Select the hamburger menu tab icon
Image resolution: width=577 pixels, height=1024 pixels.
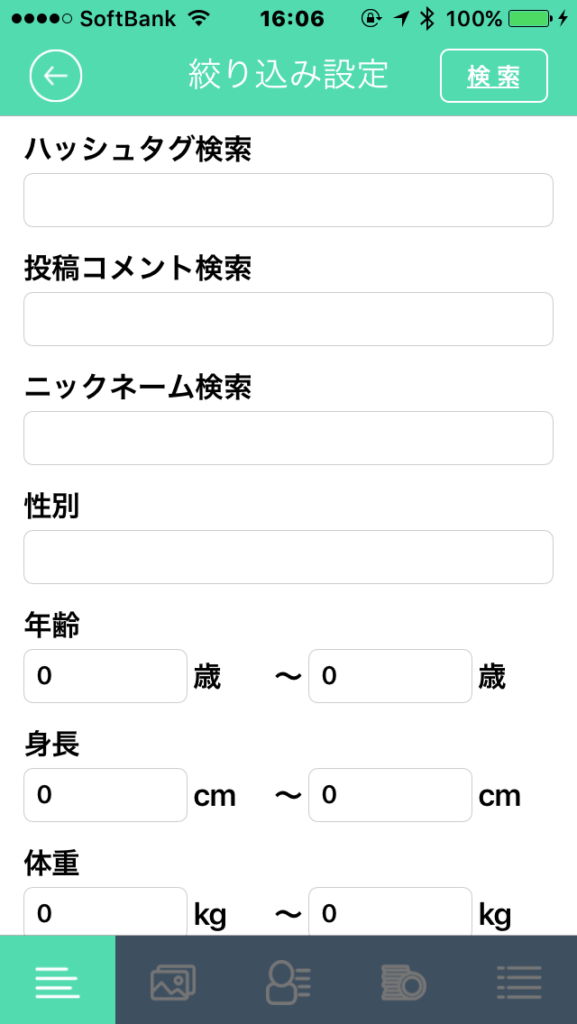click(57, 981)
